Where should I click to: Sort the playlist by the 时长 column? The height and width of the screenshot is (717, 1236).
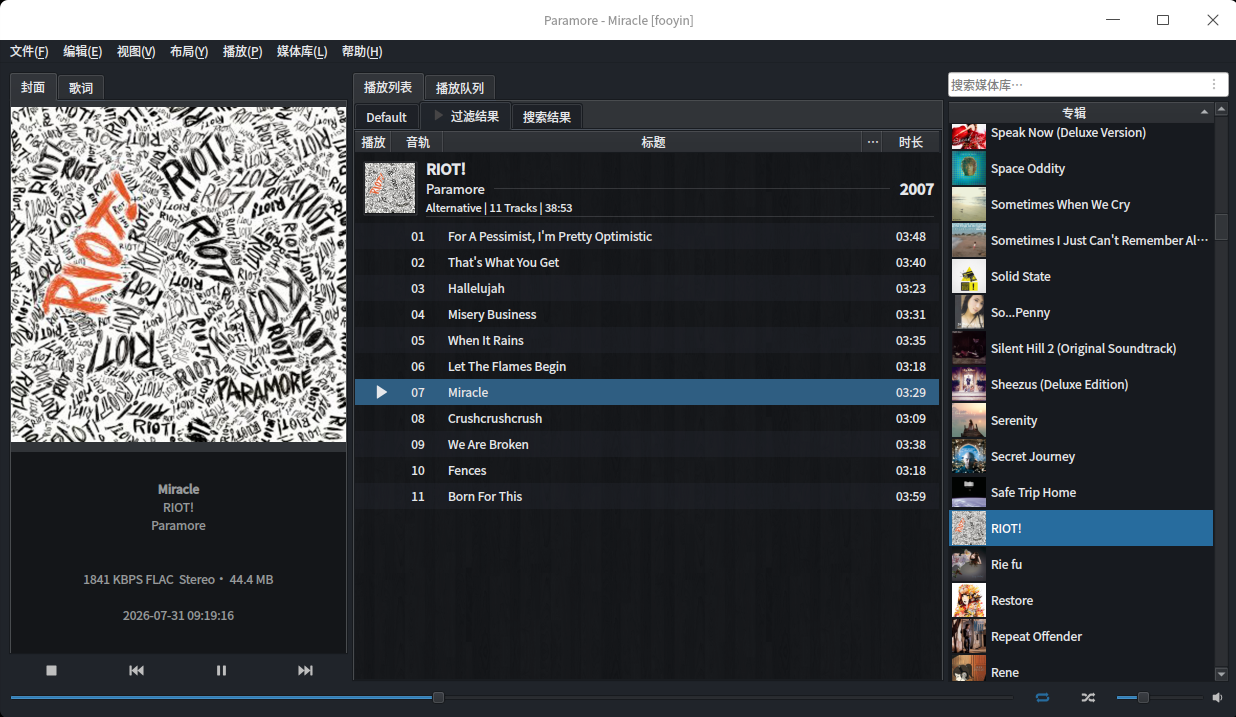click(x=911, y=142)
